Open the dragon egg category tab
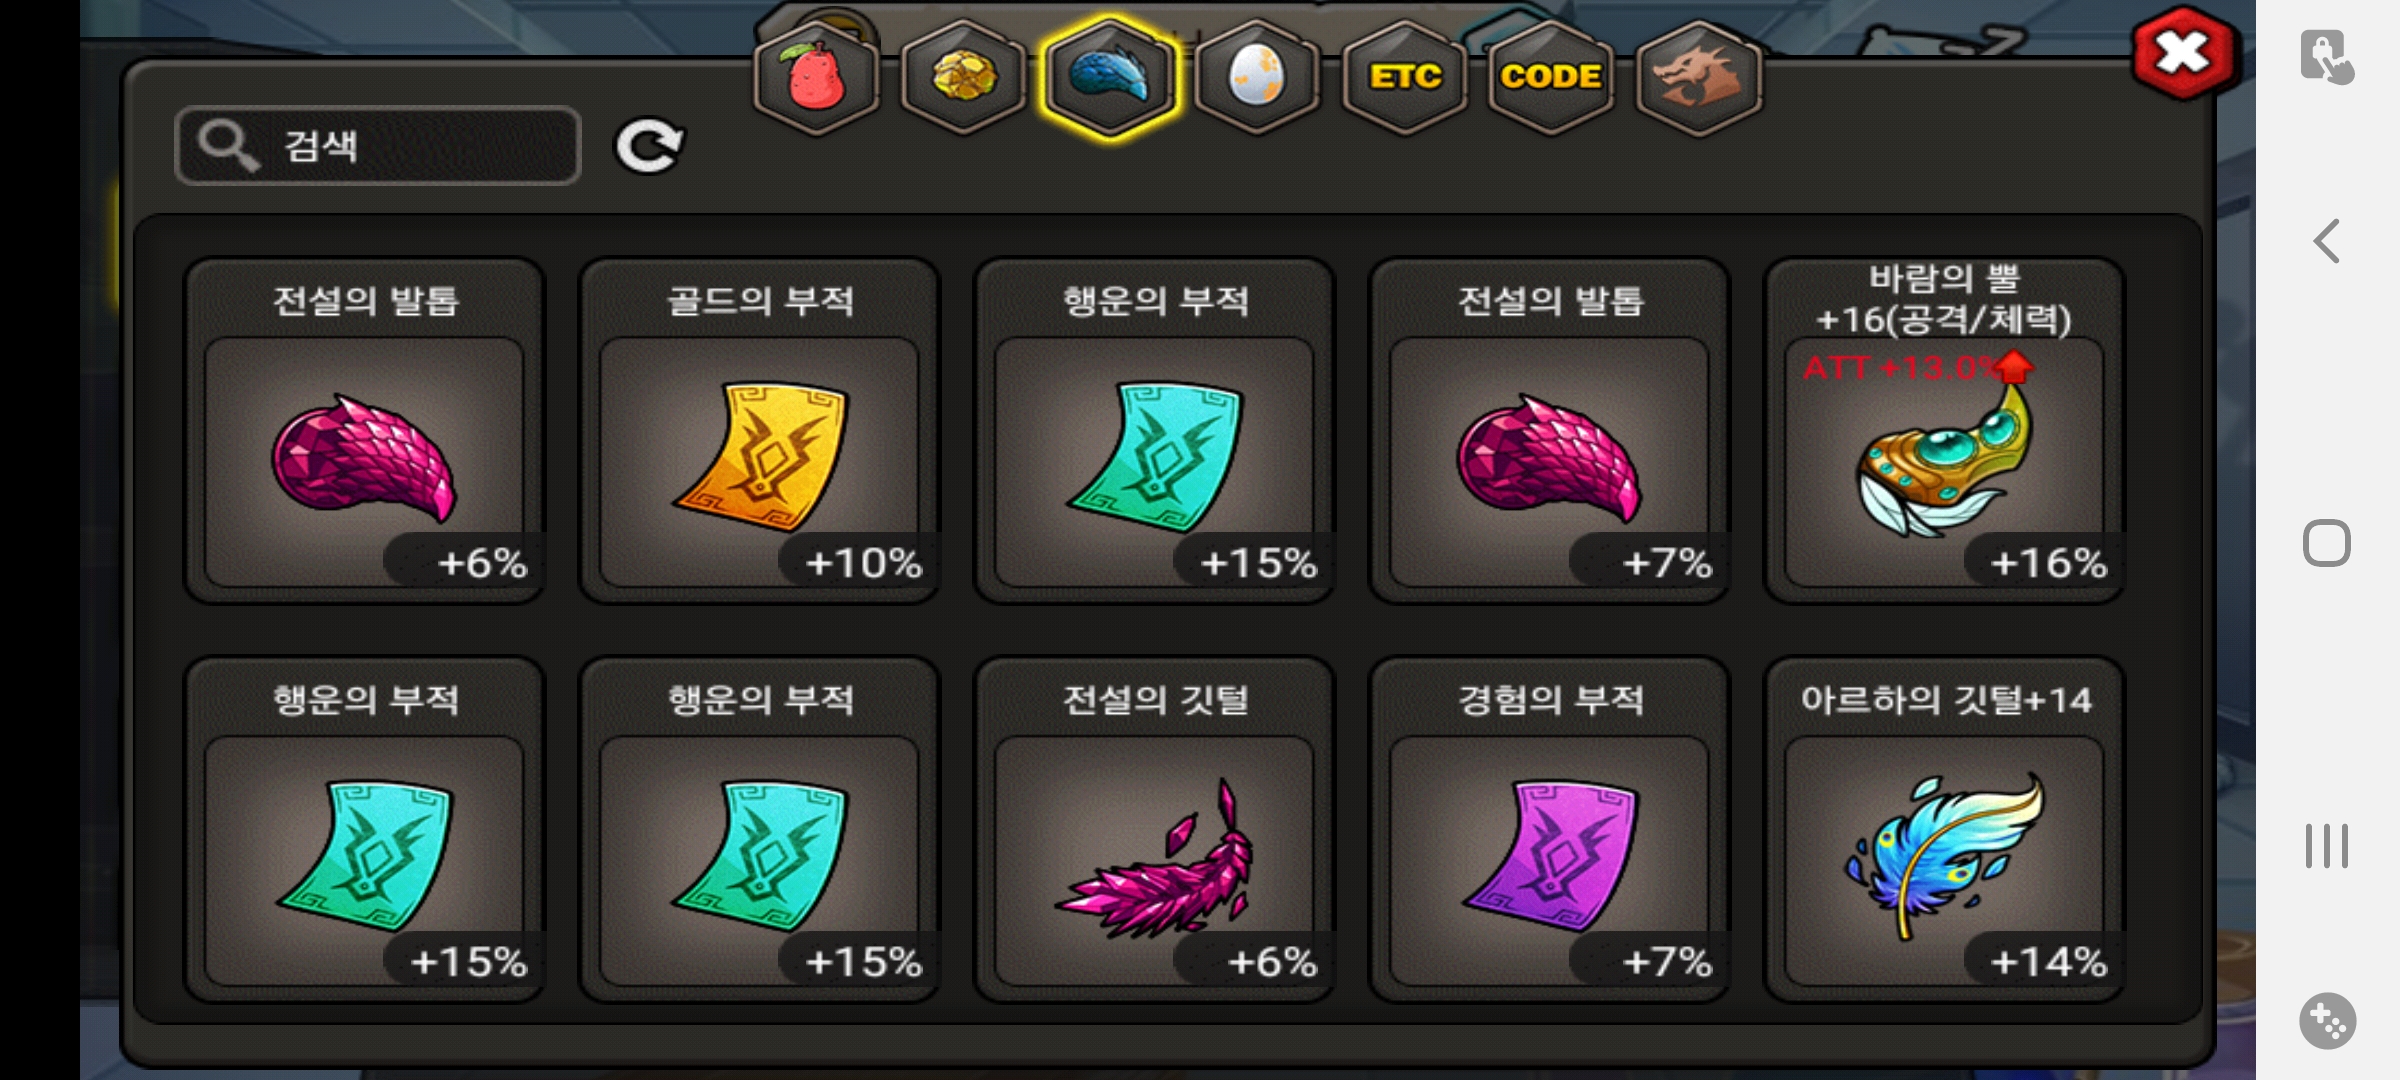The height and width of the screenshot is (1080, 2400). tap(1256, 78)
